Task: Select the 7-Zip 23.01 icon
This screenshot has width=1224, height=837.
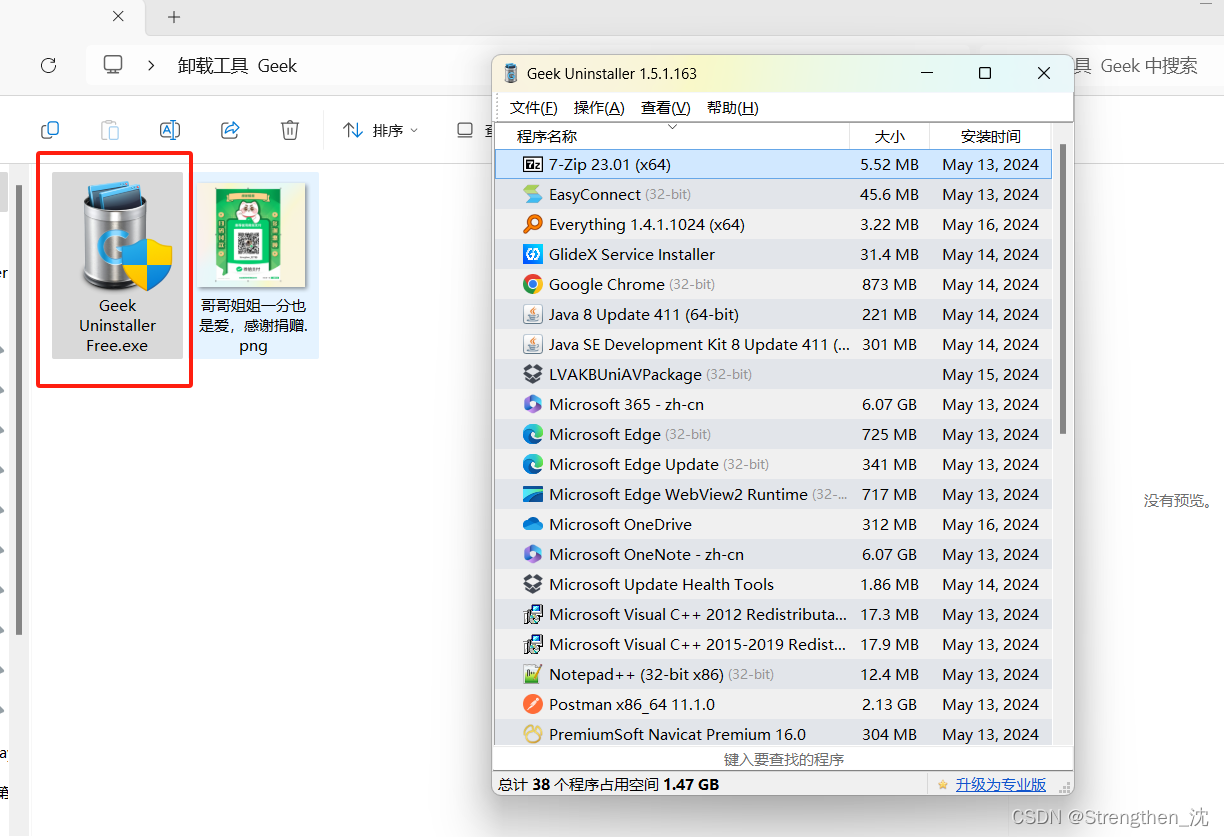Action: point(533,164)
